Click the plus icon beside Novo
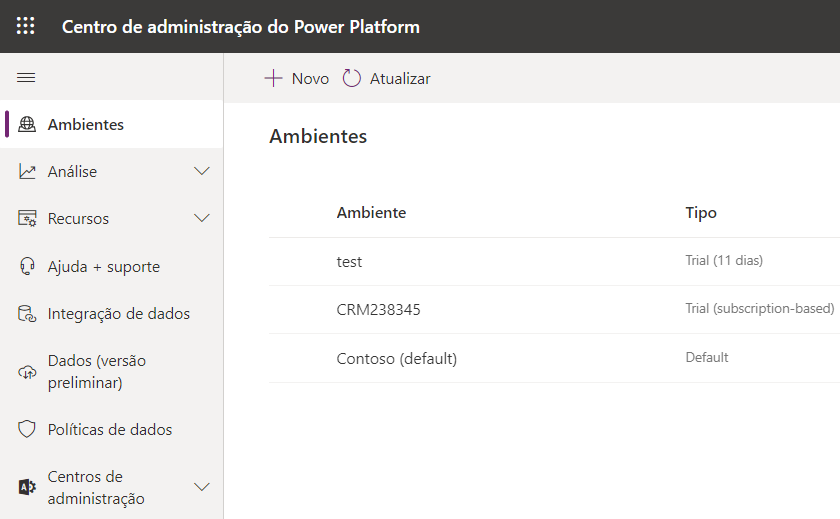840x519 pixels. coord(273,78)
